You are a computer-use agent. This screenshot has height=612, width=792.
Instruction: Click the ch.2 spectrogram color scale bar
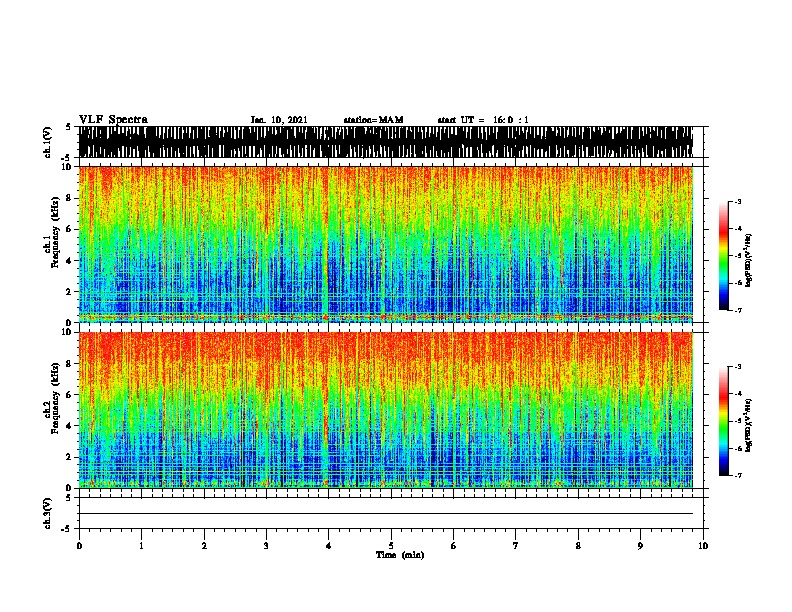(x=724, y=421)
